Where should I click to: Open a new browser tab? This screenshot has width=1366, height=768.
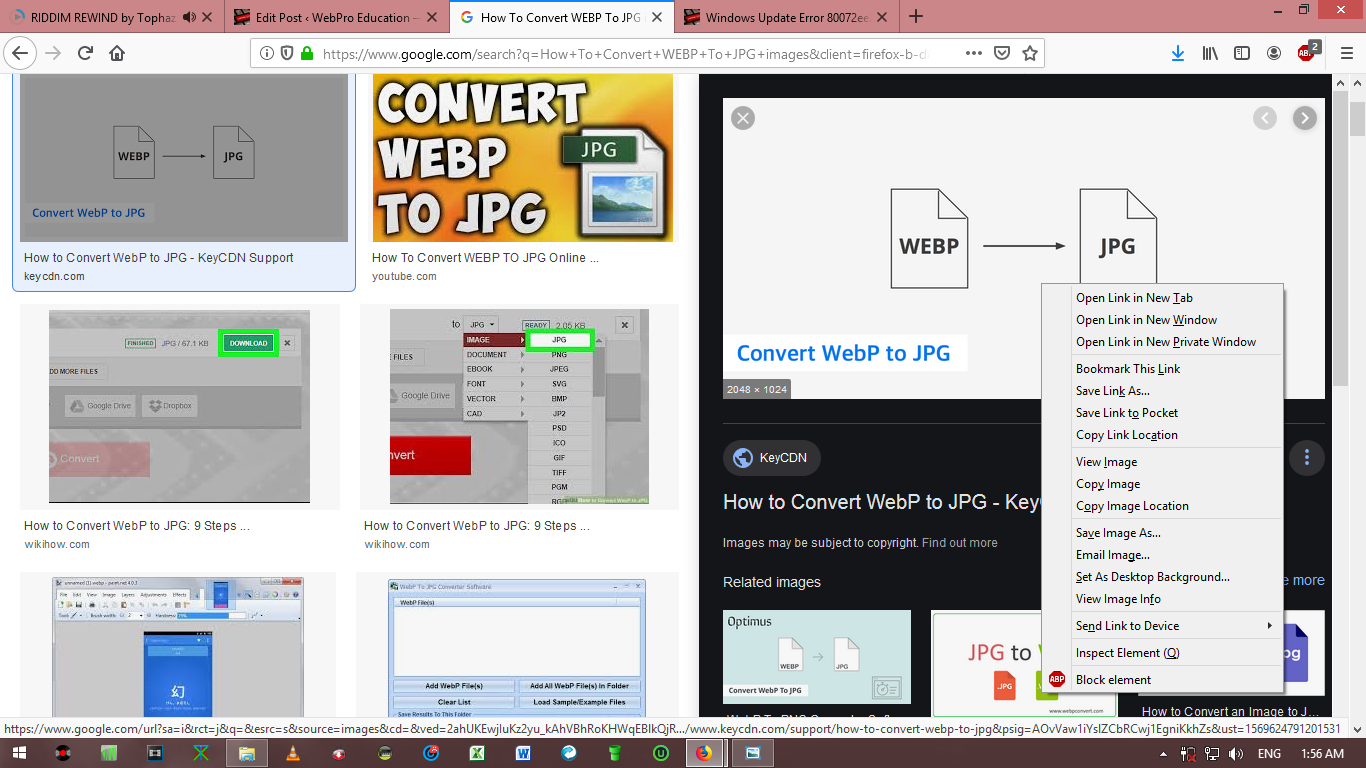916,16
